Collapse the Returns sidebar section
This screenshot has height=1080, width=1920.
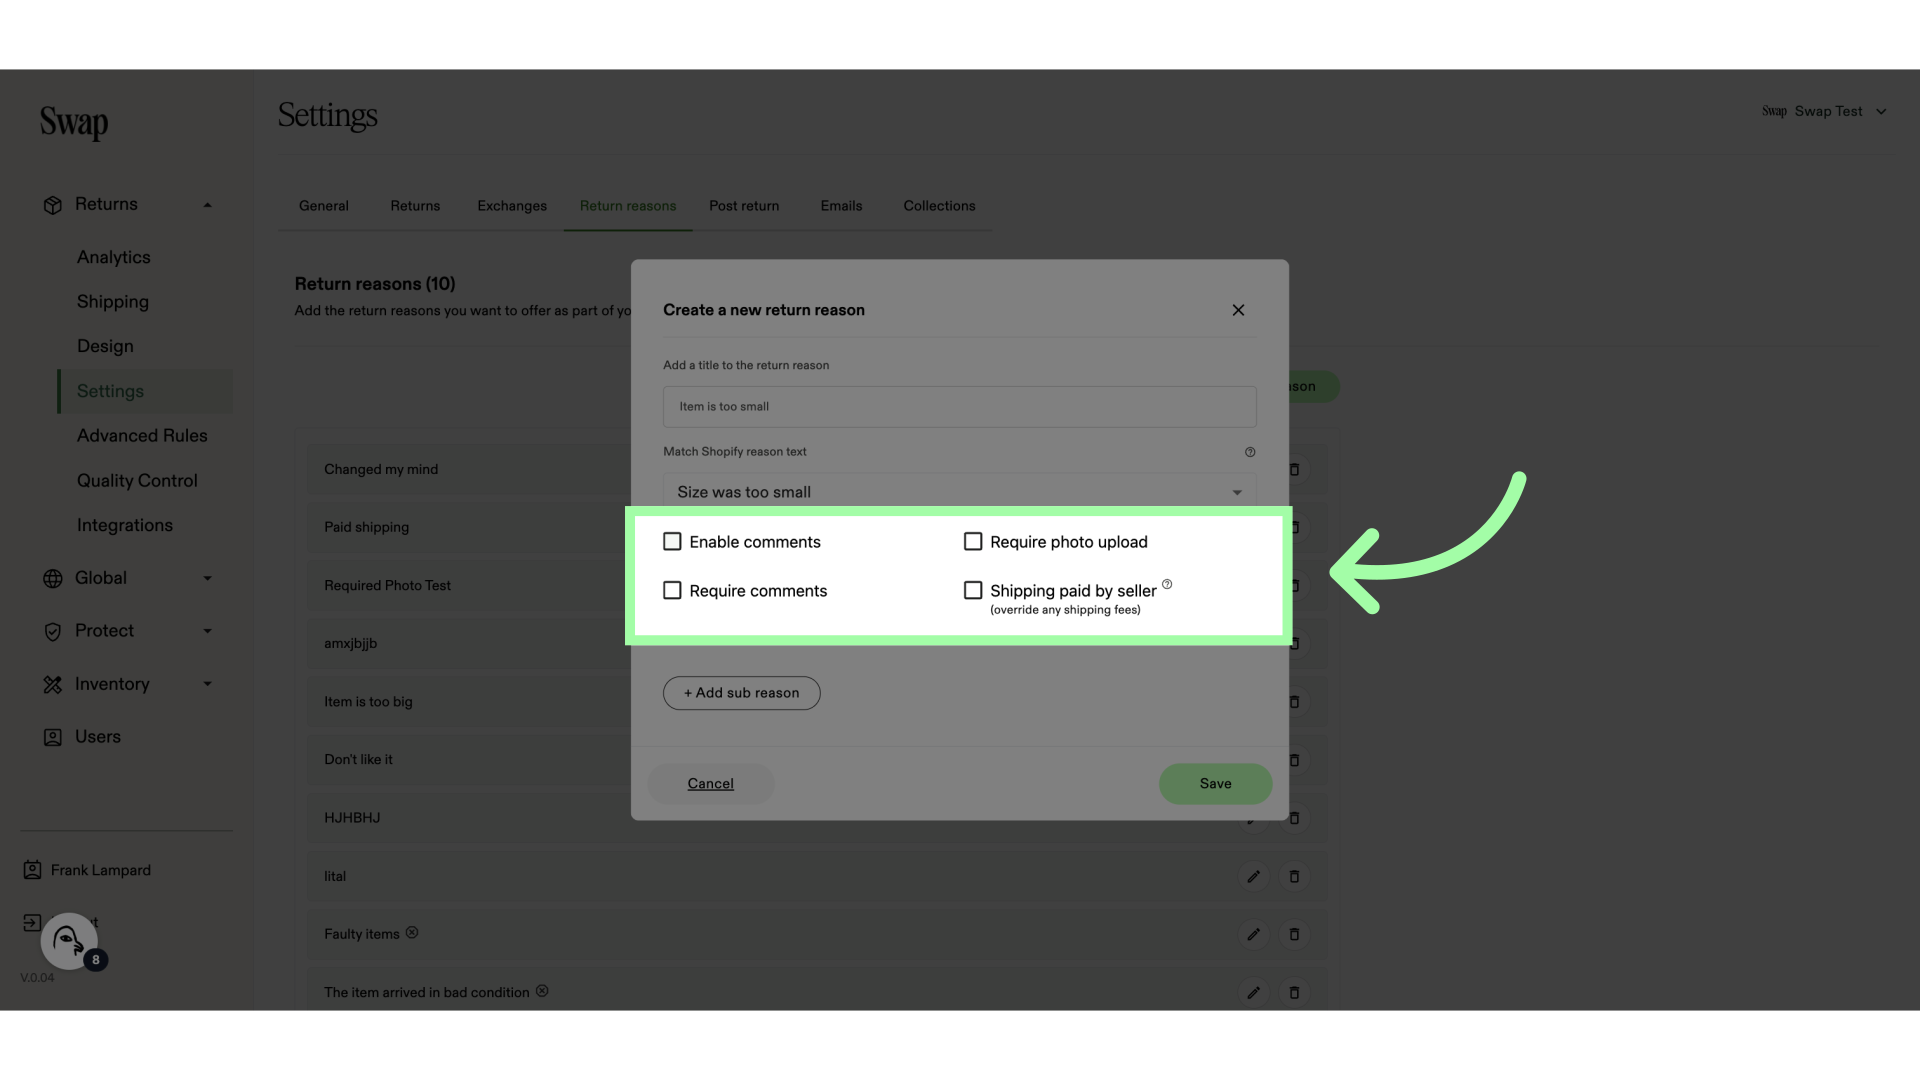(207, 205)
